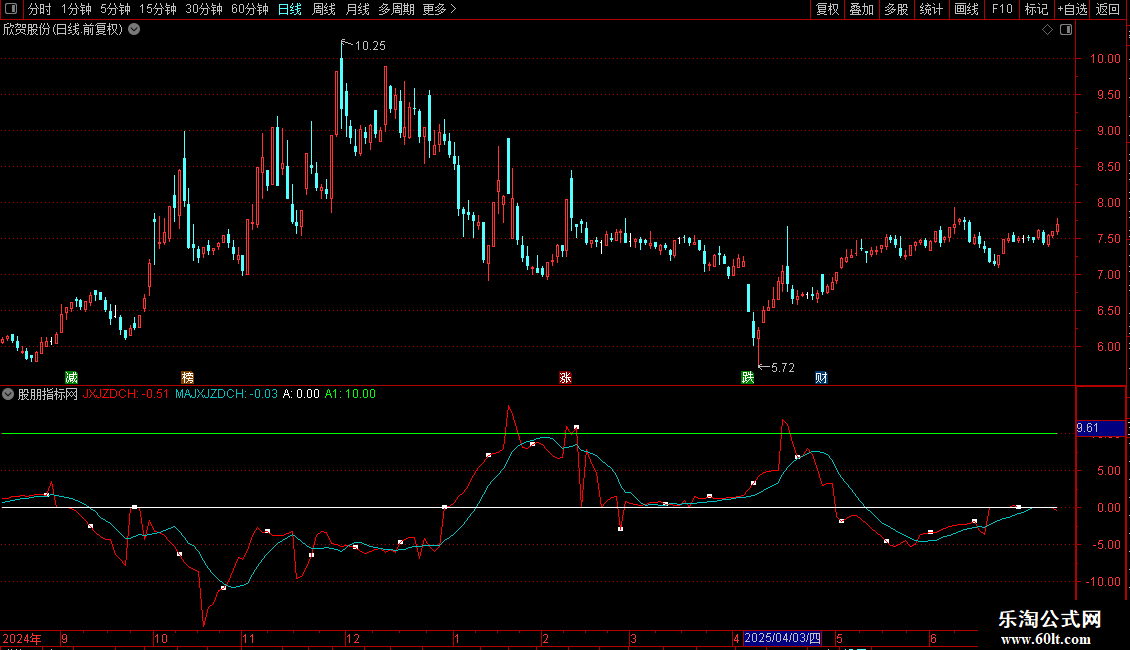Switch to 15分钟 period
Screen dimensions: 1130x650
click(x=158, y=9)
